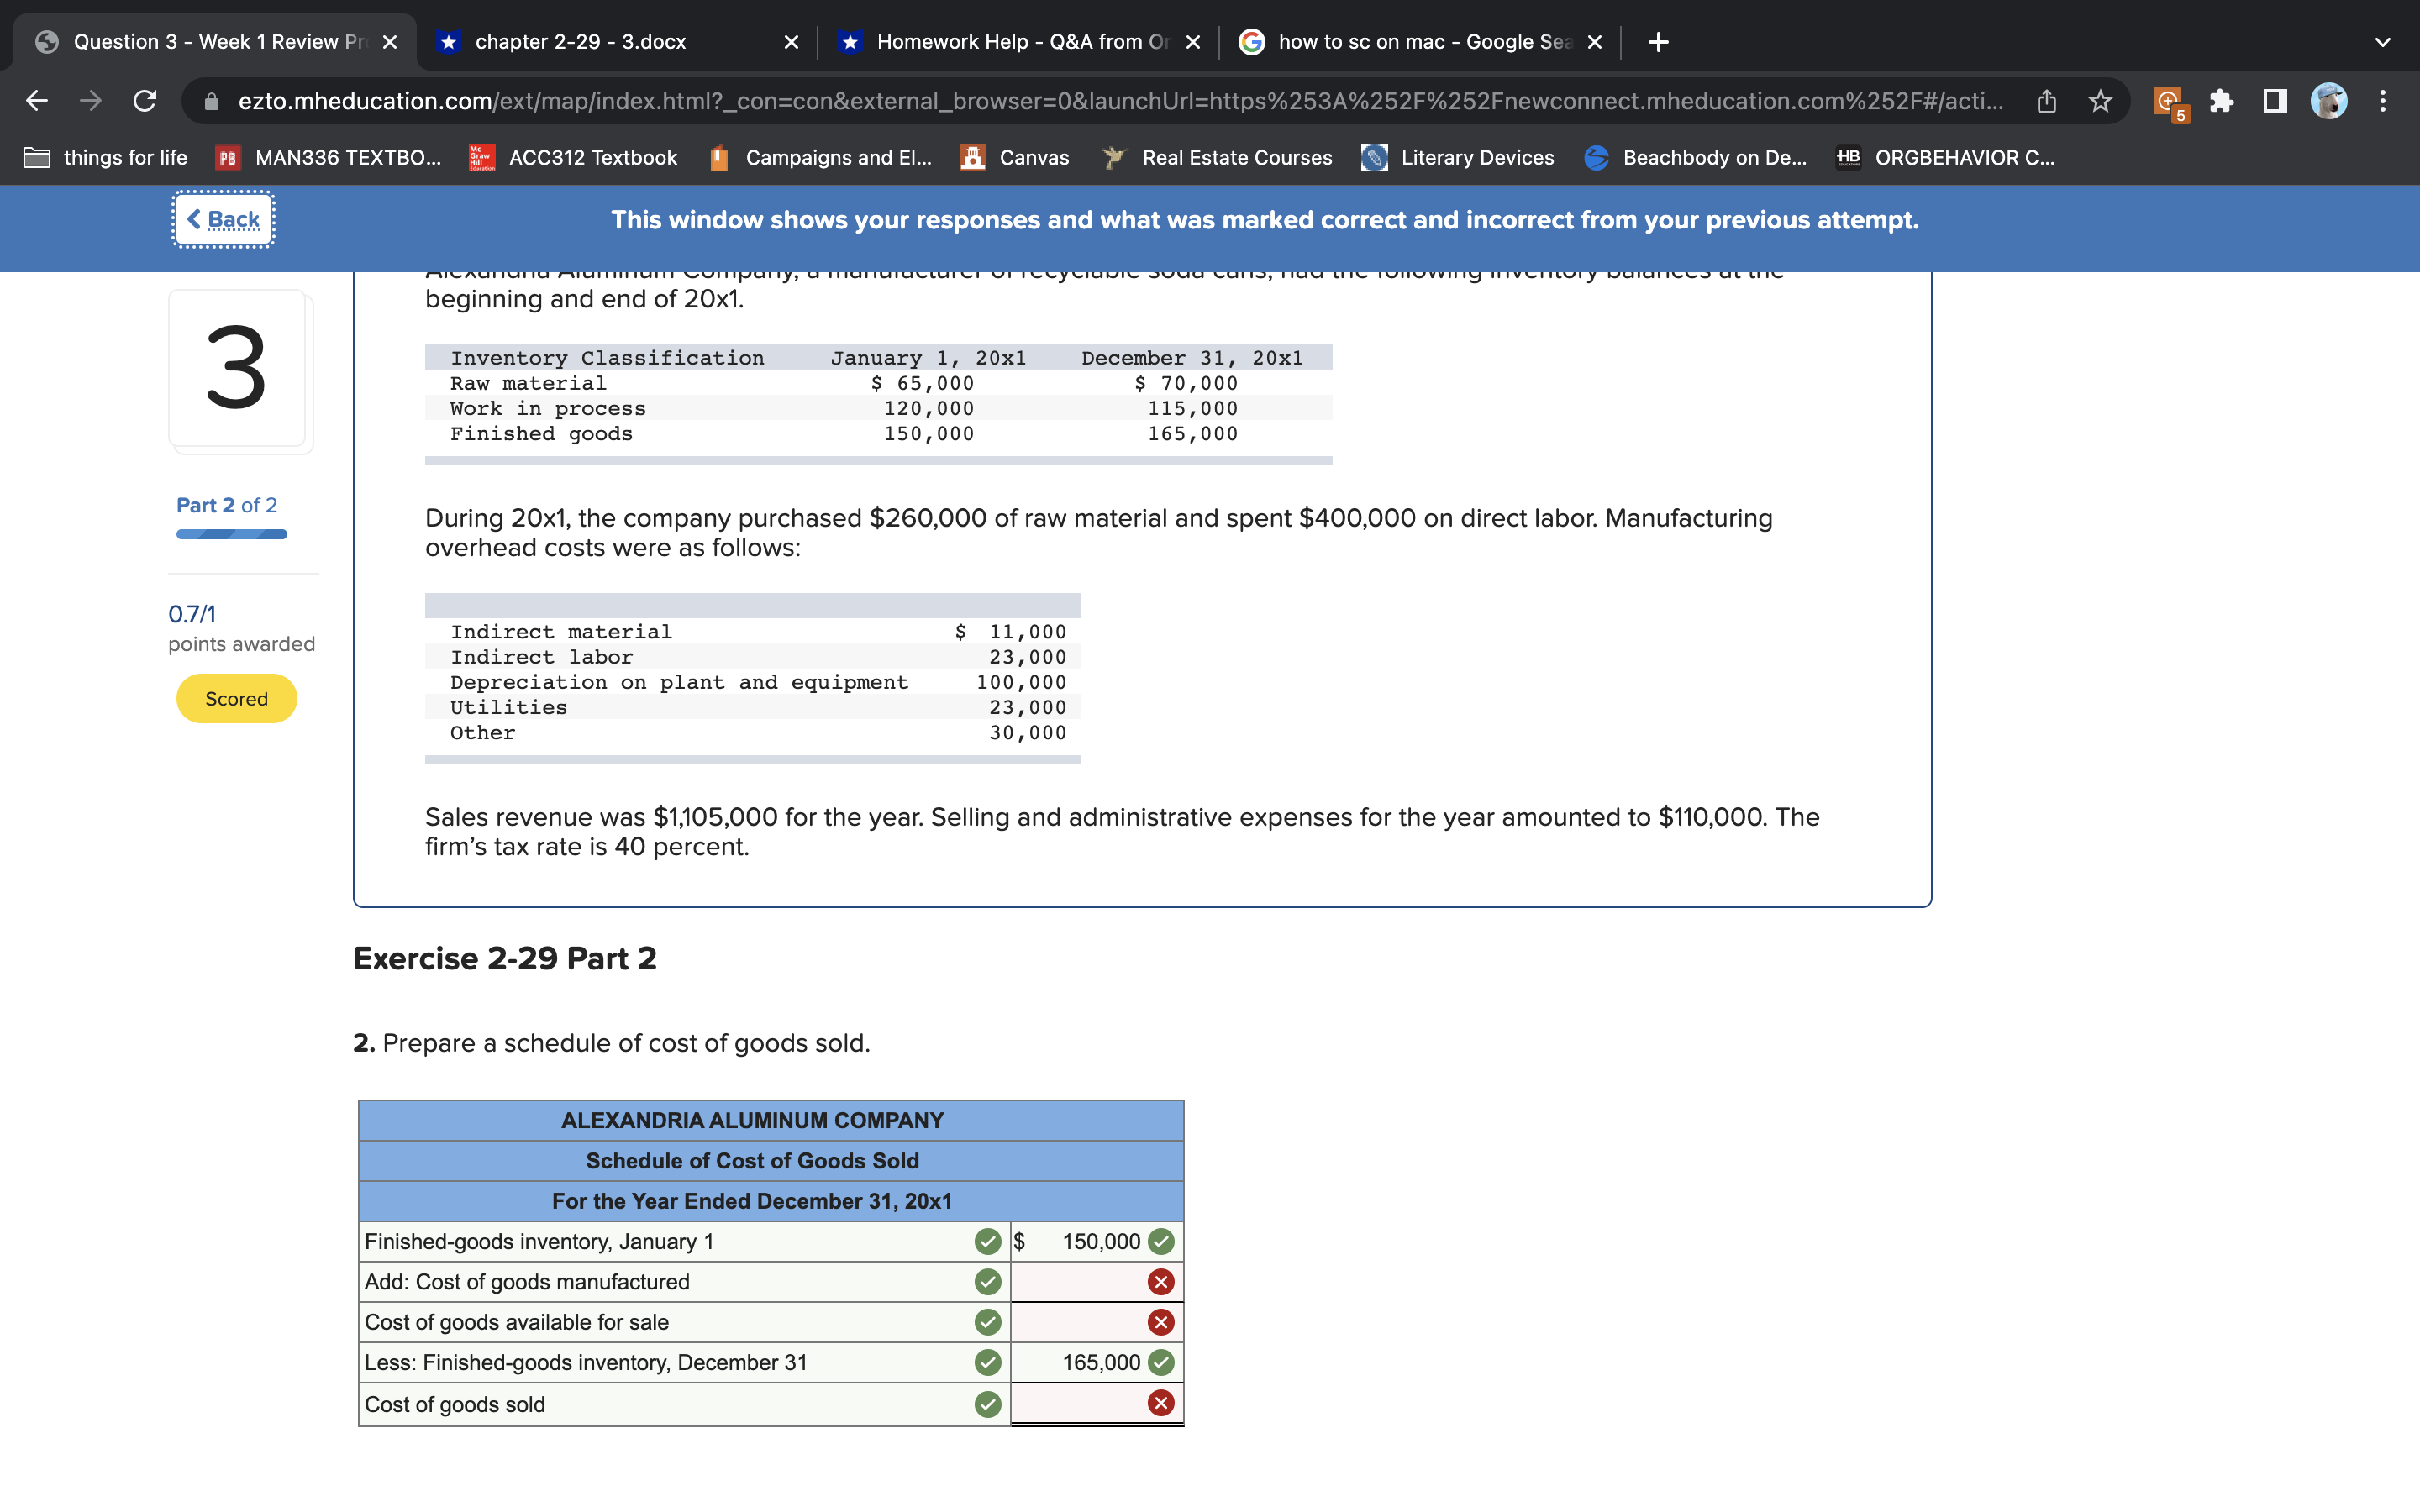Click the 150,000 amount cell
Viewport: 2420px width, 1512px height.
click(x=1097, y=1241)
